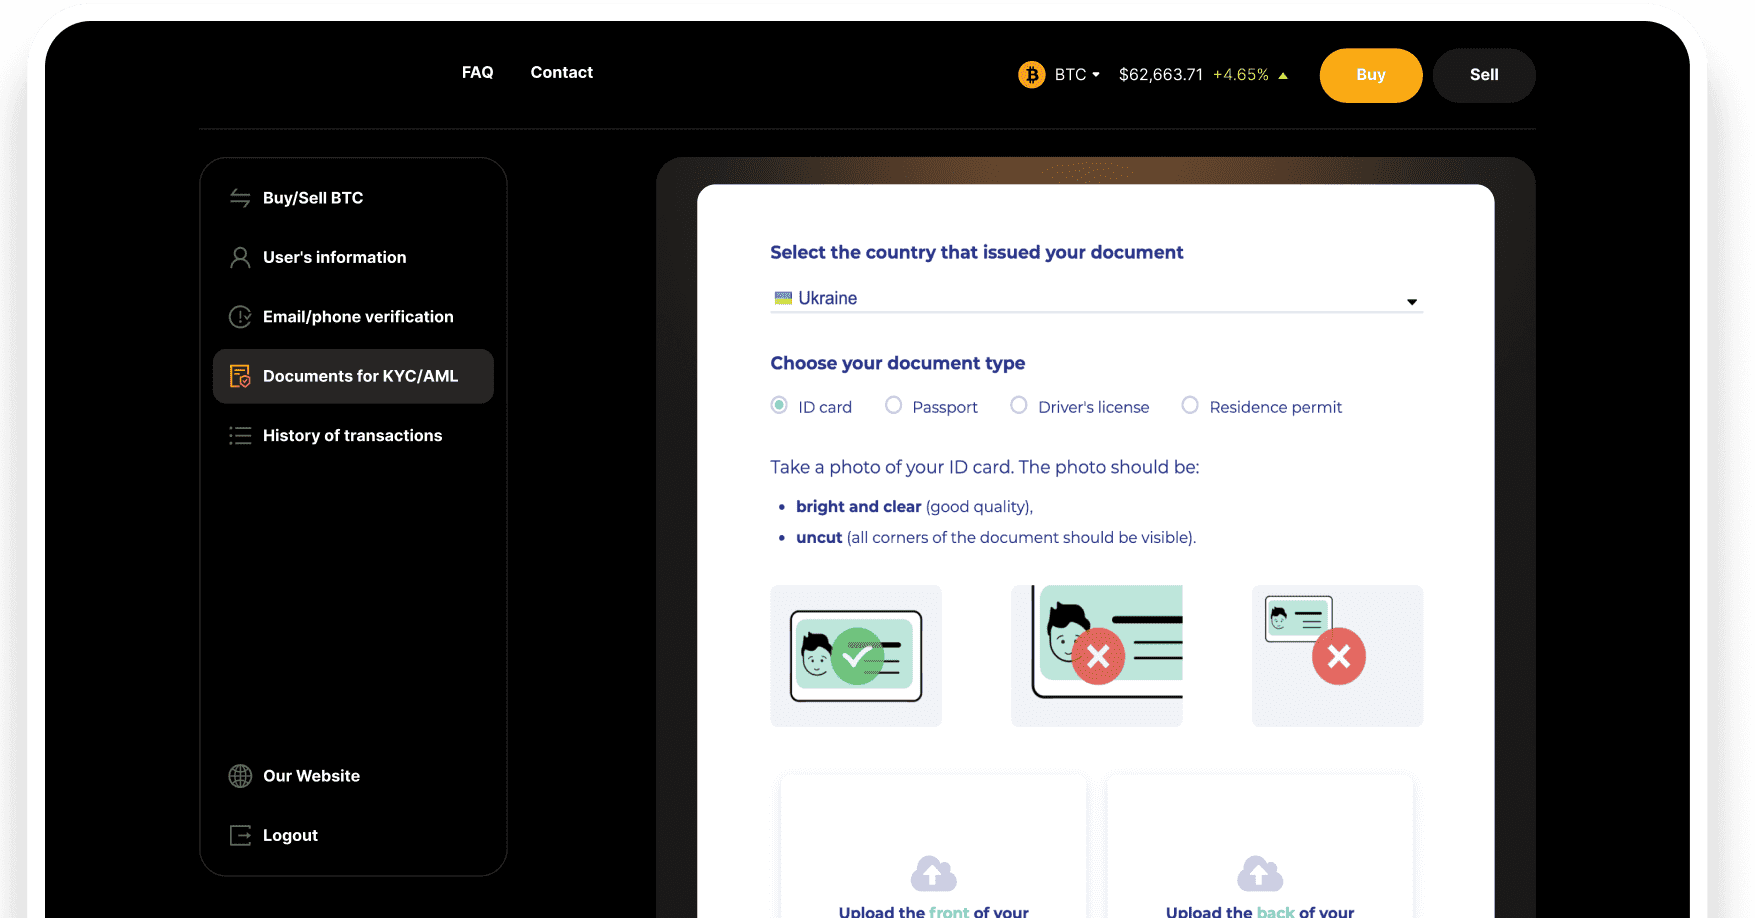Click the 'Choose your document type' heading
1755x918 pixels.
(898, 363)
